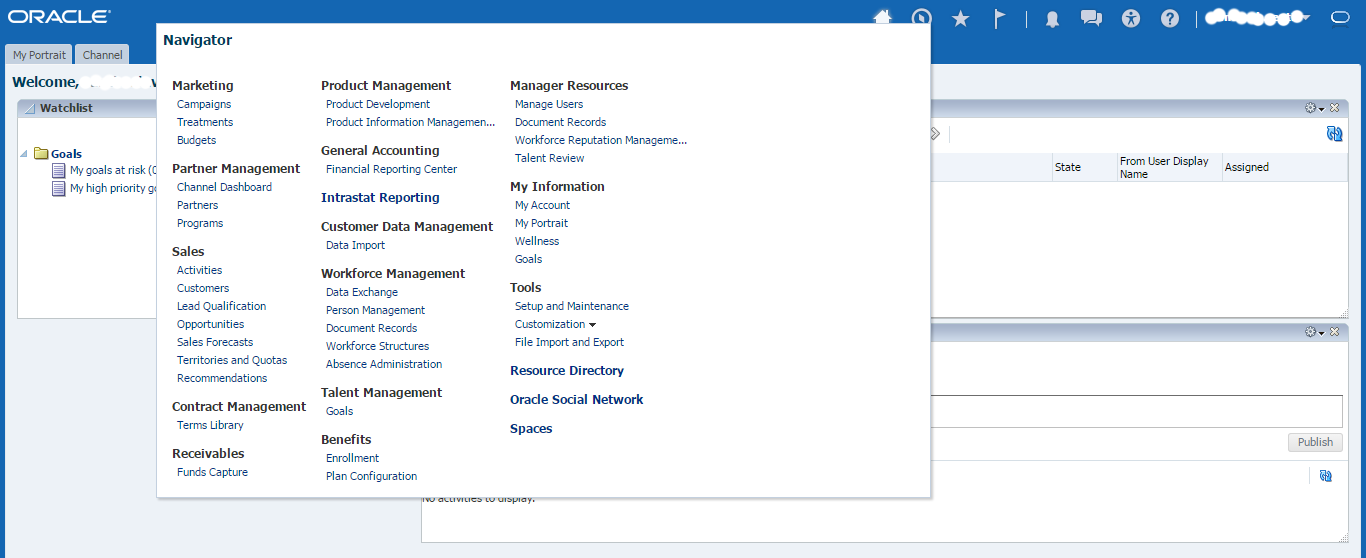Open Terms Library link

point(210,425)
